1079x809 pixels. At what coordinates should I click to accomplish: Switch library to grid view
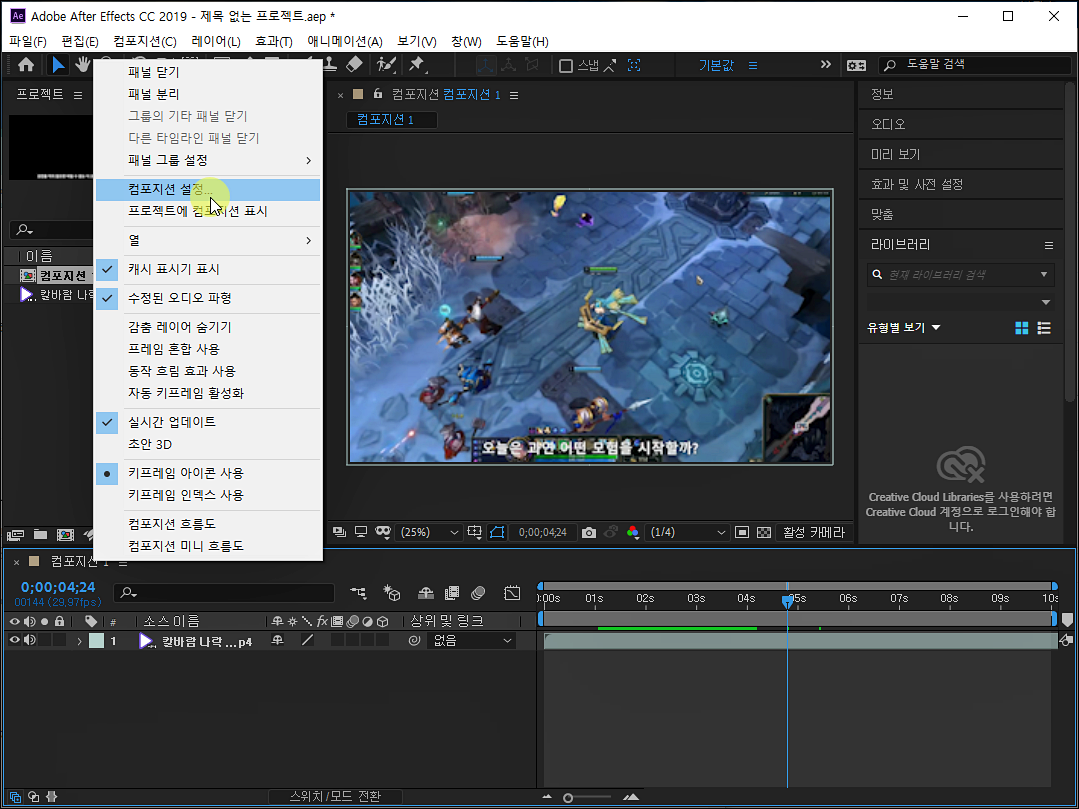tap(1022, 328)
